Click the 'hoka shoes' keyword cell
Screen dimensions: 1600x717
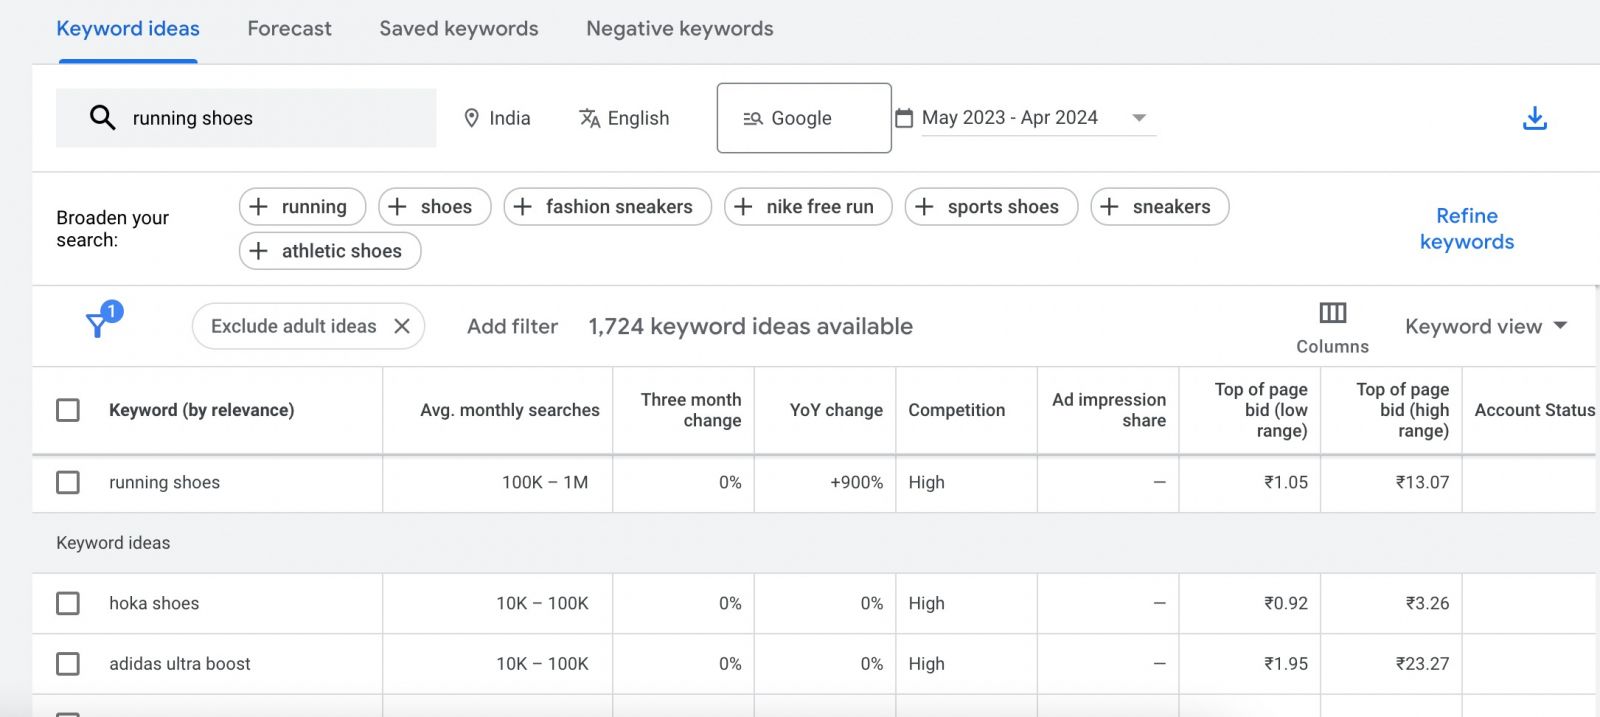154,603
